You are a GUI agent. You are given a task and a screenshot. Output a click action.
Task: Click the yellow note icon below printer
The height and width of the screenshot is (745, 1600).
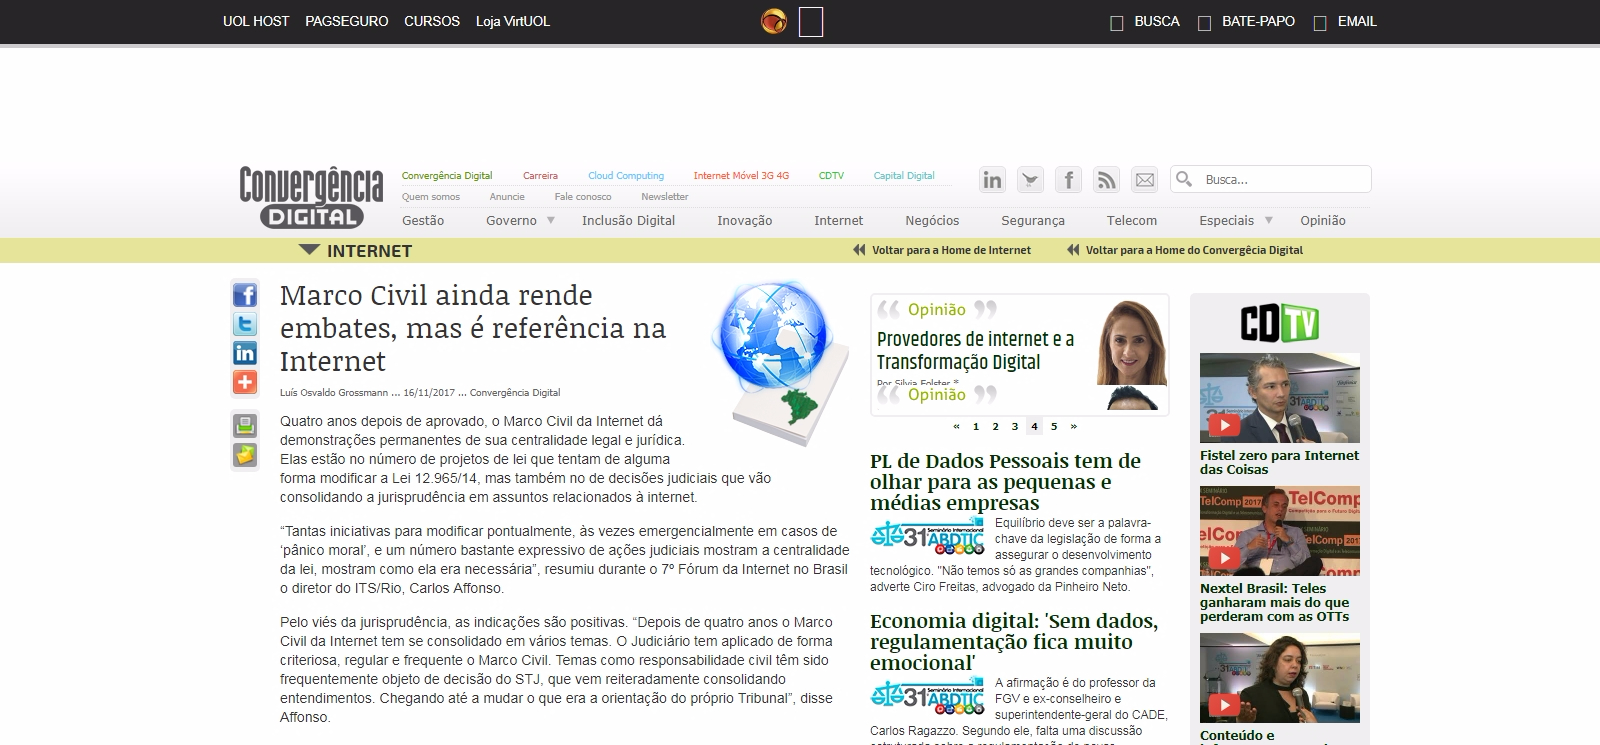pyautogui.click(x=245, y=455)
